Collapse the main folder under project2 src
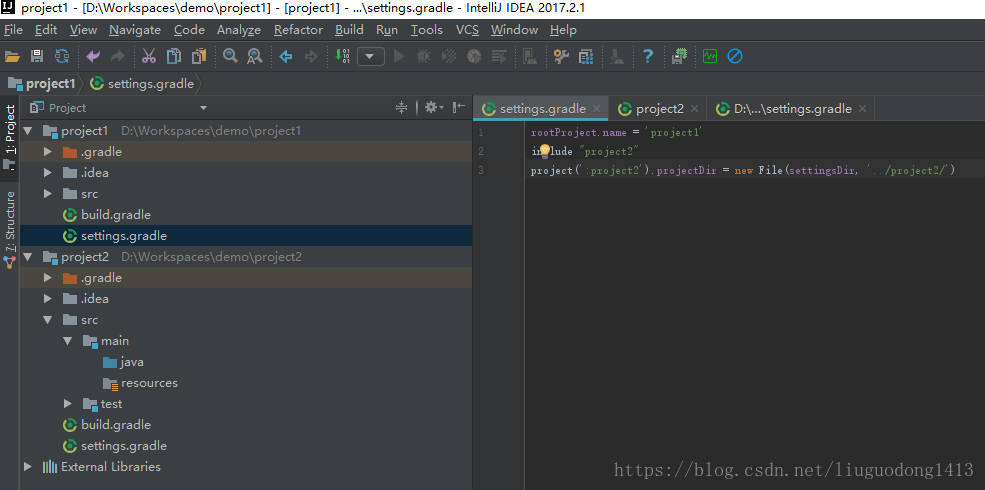Screen dimensions: 985x490 tap(68, 341)
